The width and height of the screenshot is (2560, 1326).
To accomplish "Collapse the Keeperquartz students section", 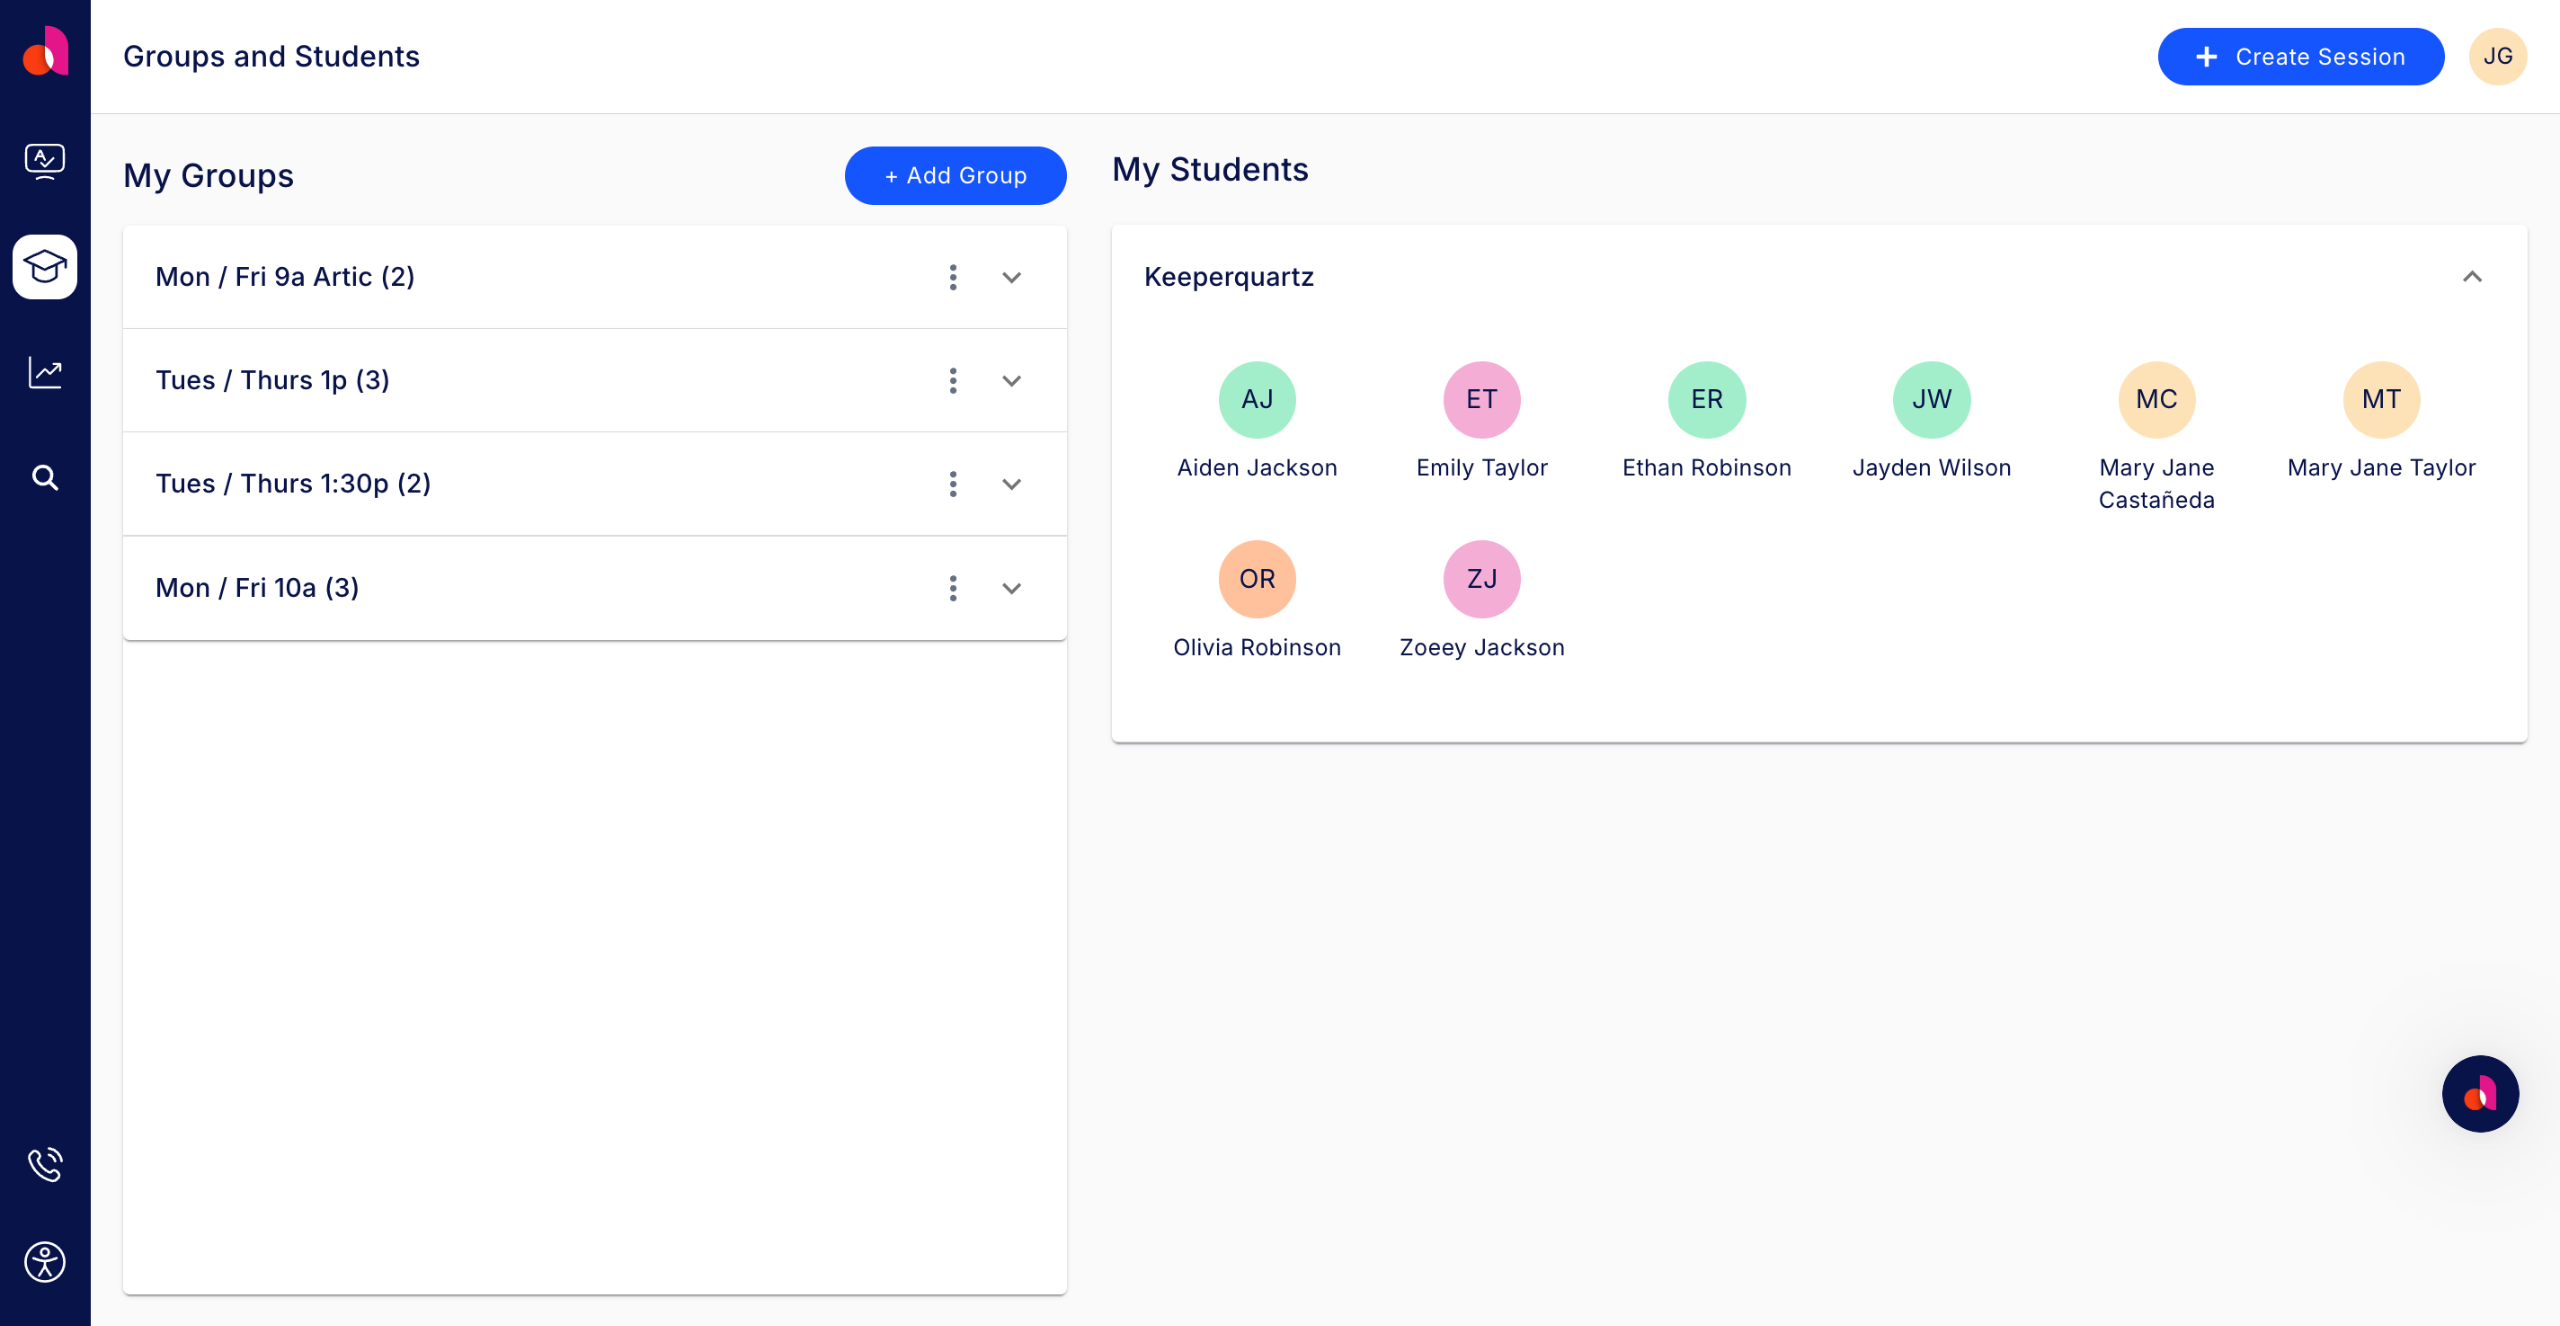I will click(x=2472, y=277).
